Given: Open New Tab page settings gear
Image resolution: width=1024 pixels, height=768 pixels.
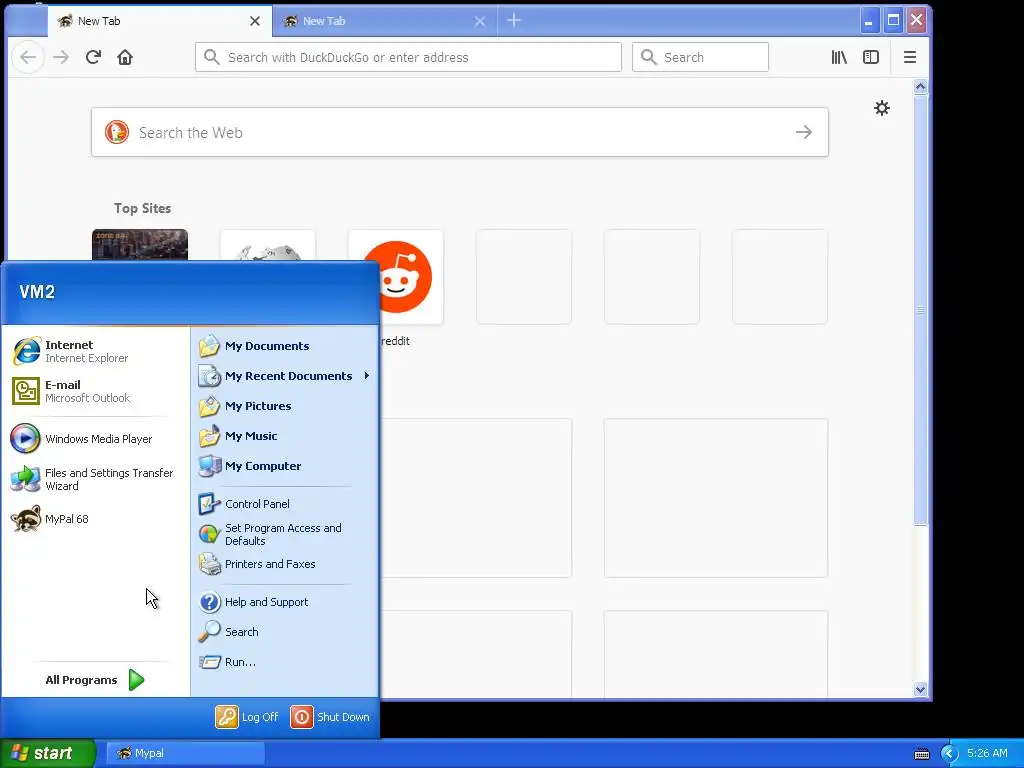Looking at the screenshot, I should [x=882, y=108].
